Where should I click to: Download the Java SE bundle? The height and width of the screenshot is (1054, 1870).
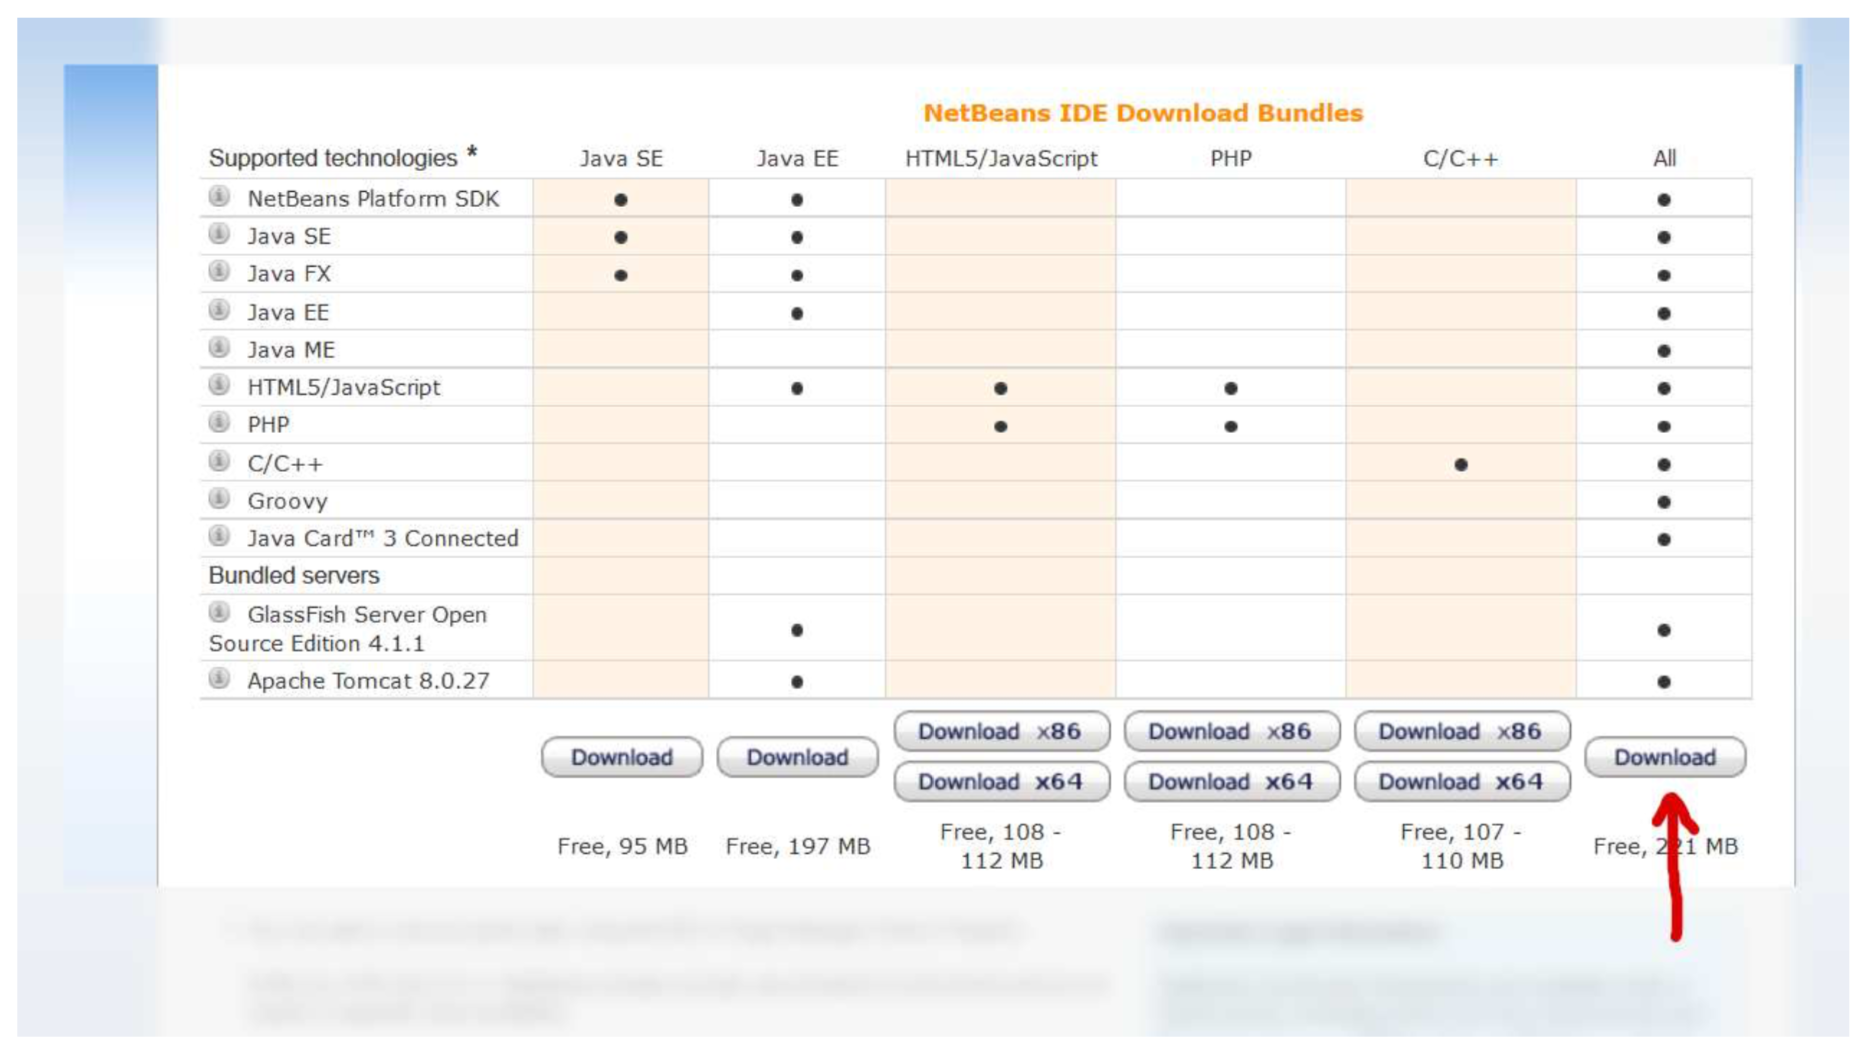622,757
